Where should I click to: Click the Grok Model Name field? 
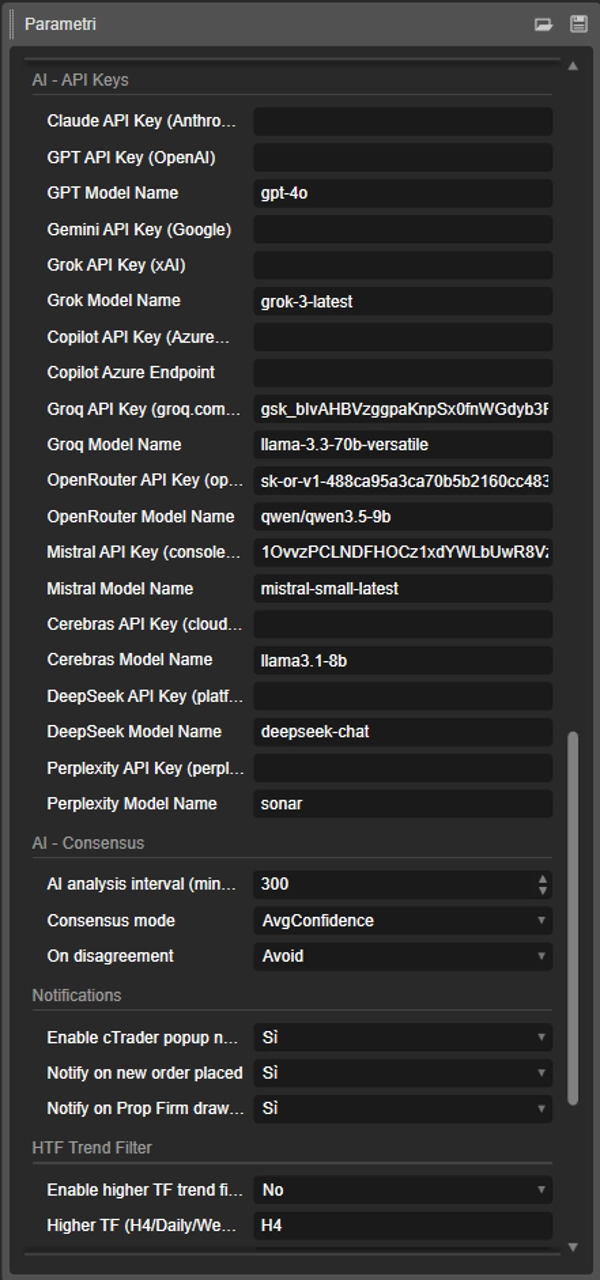coord(402,301)
